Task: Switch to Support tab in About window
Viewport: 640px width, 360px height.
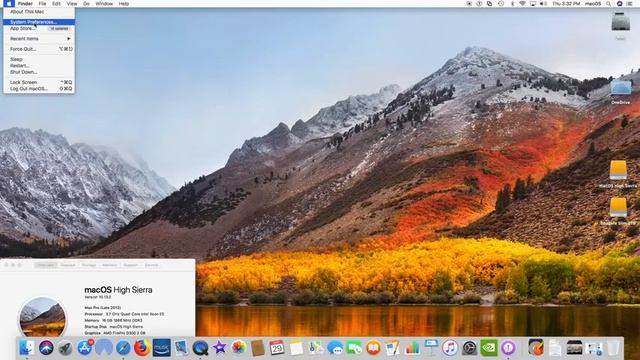Action: point(131,265)
